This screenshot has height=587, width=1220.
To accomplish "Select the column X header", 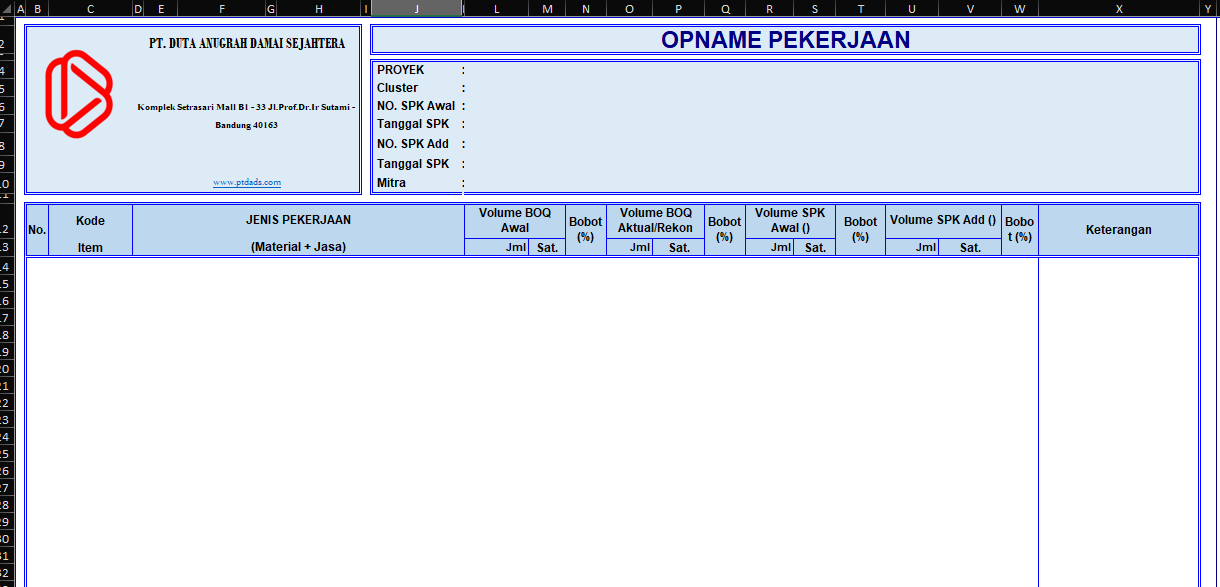I will [x=1118, y=8].
